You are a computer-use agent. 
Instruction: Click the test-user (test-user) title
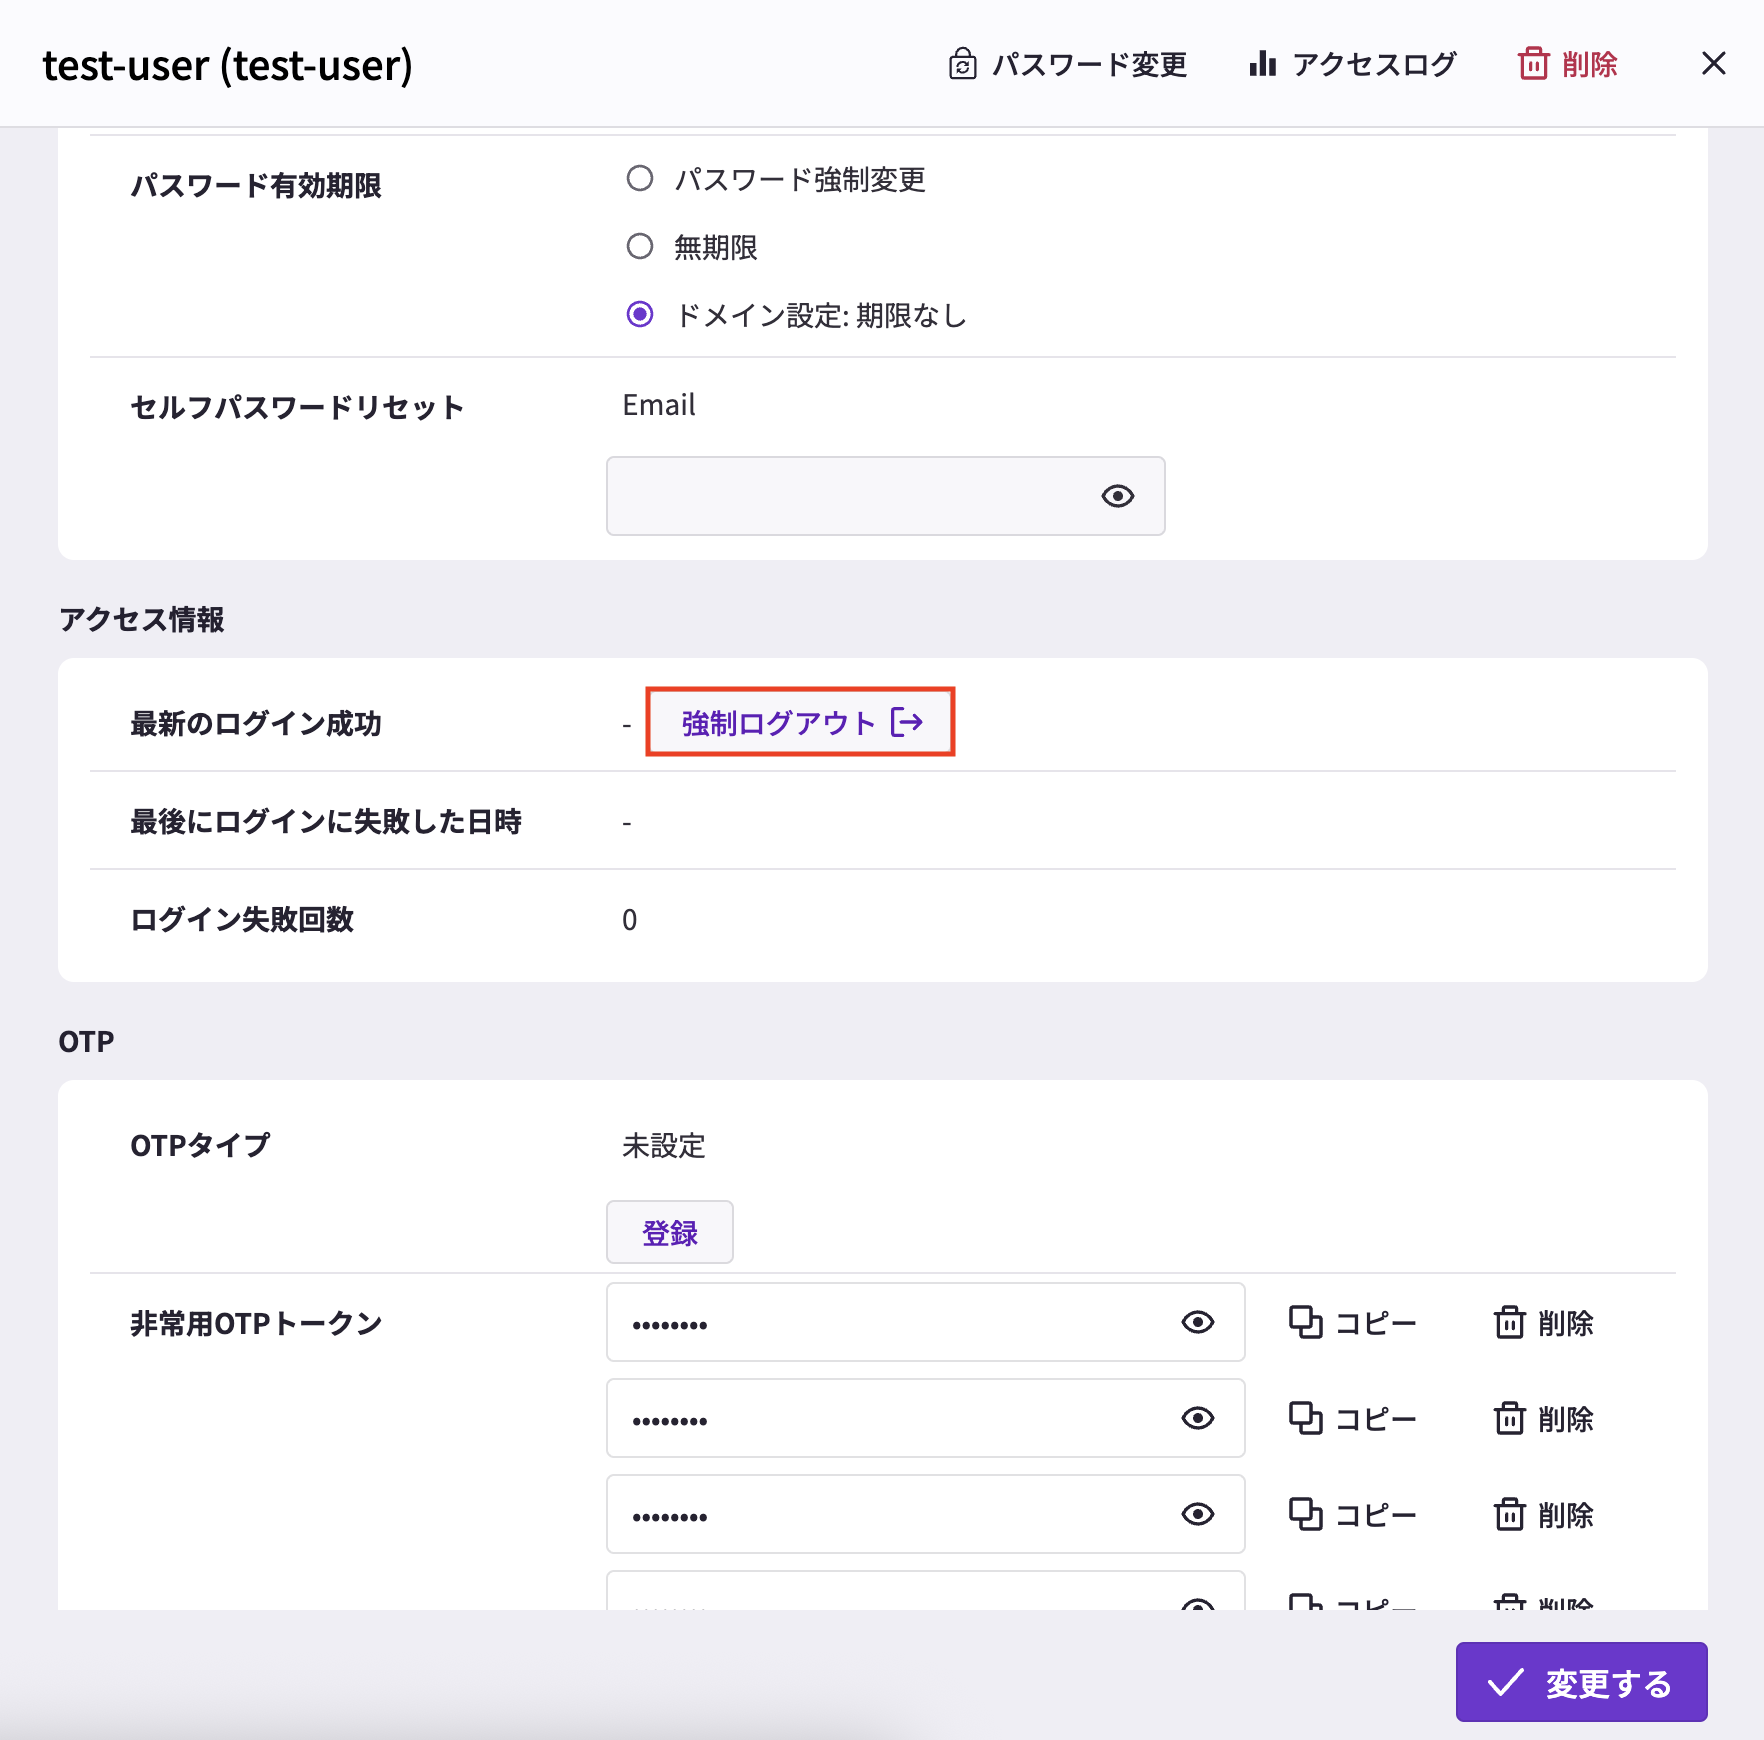(227, 65)
